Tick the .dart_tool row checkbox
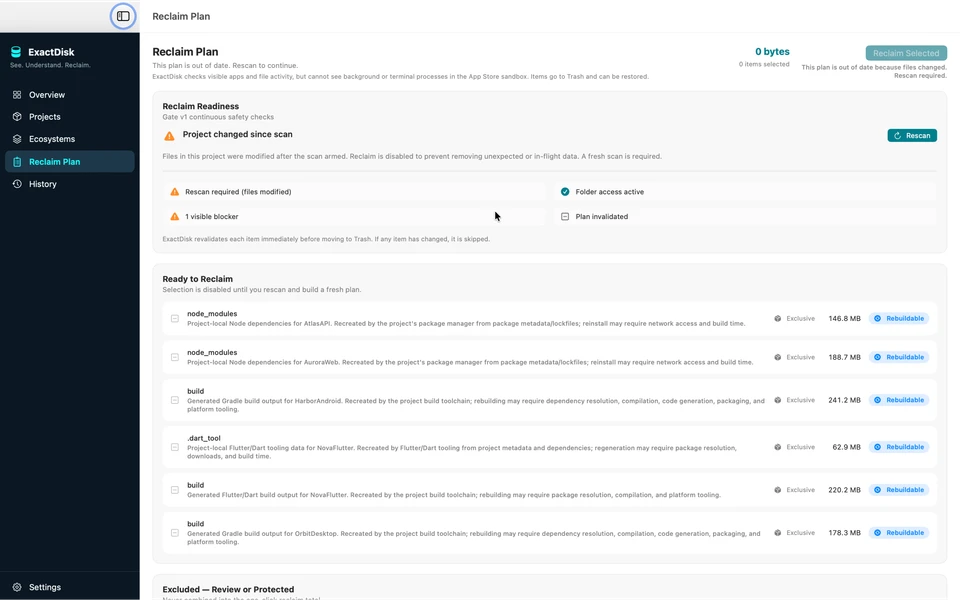This screenshot has width=960, height=600. tap(174, 447)
